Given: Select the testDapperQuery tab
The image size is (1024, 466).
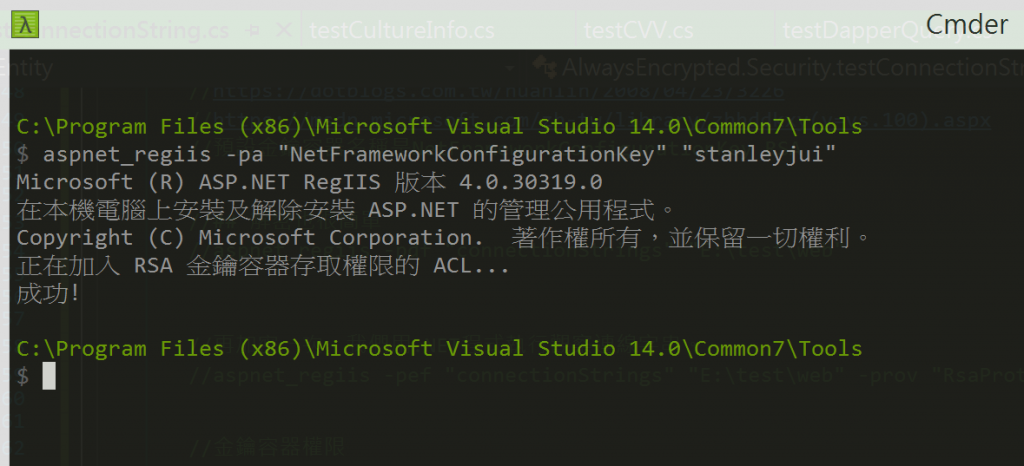Looking at the screenshot, I should click(x=887, y=30).
